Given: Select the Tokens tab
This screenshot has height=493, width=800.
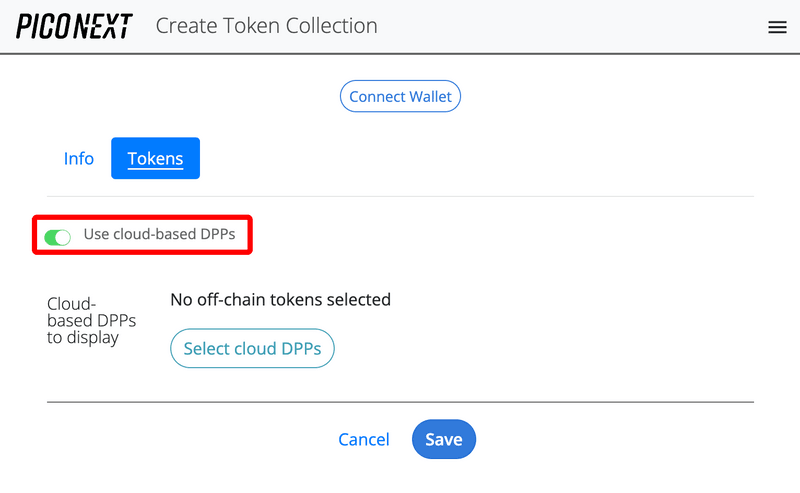Looking at the screenshot, I should click(155, 158).
